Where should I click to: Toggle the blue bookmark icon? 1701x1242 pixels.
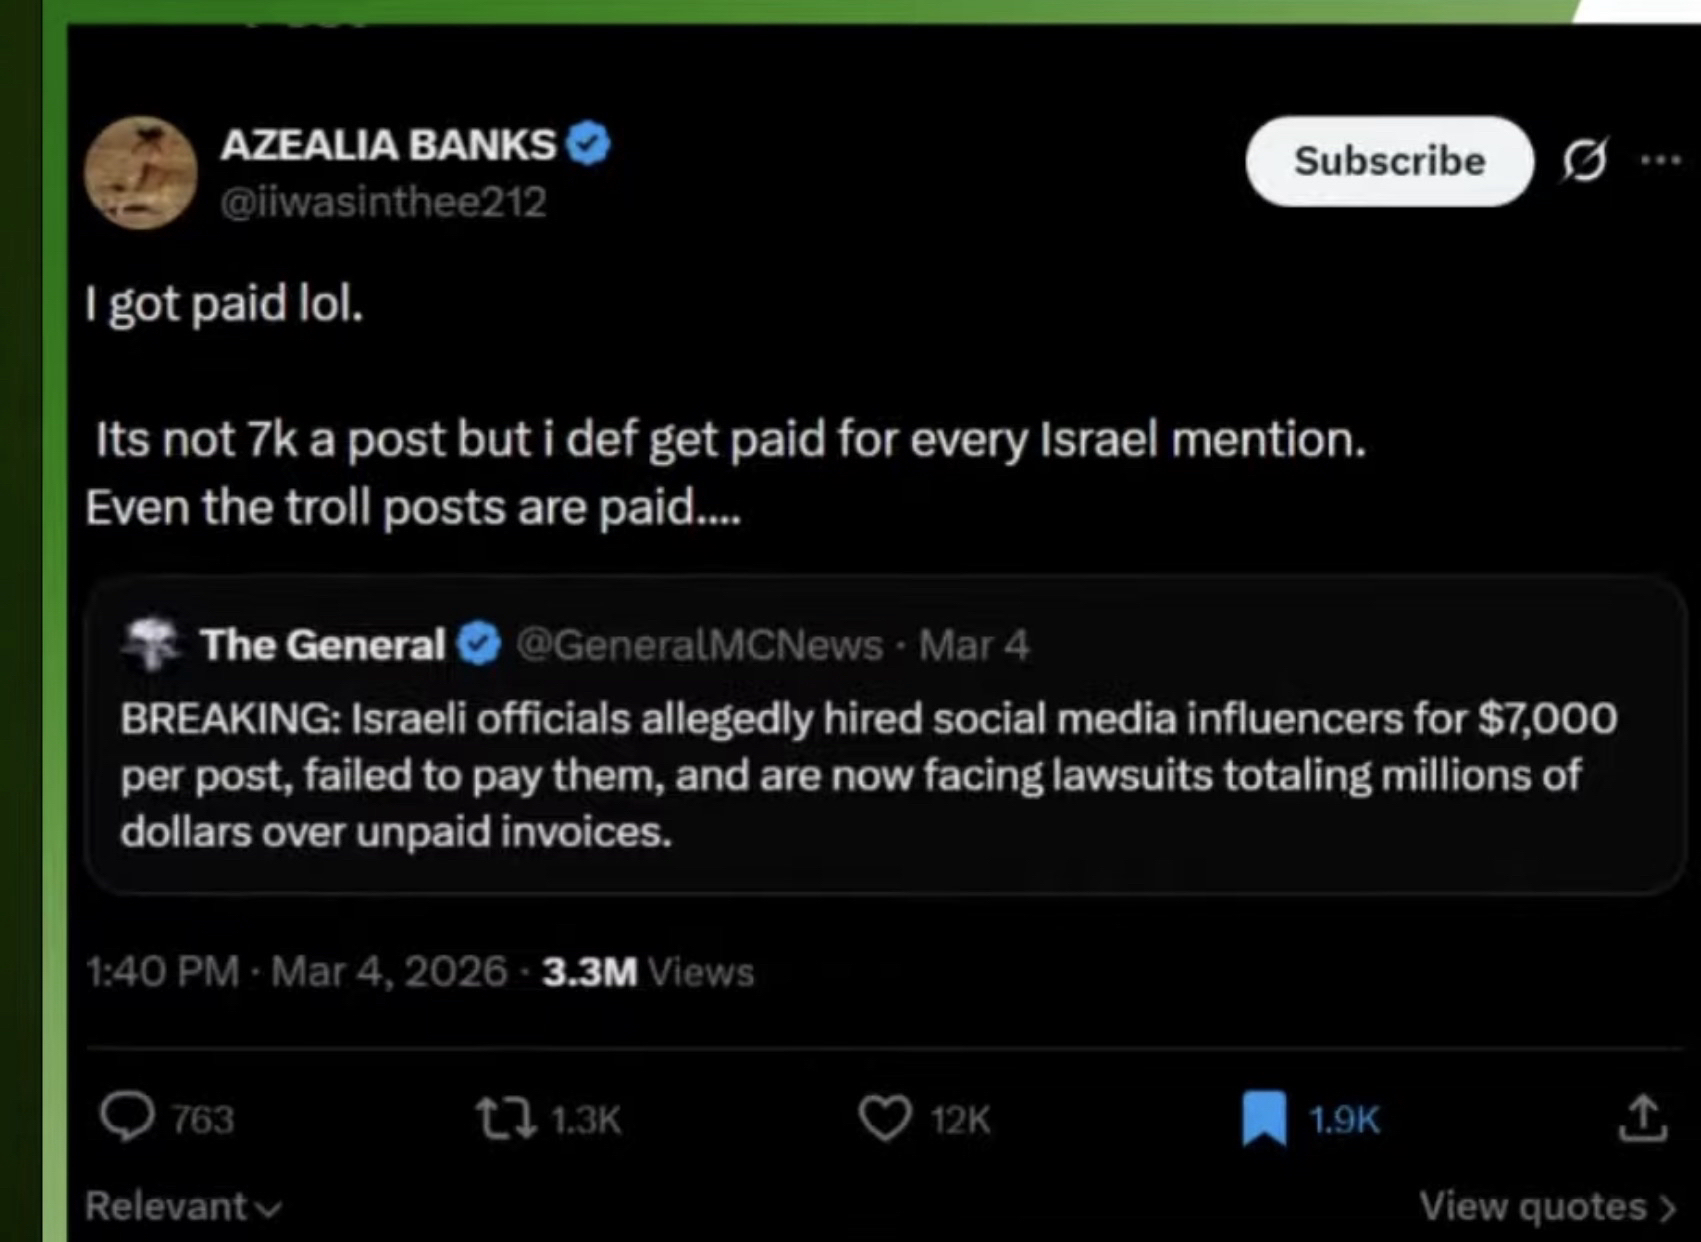tap(1264, 1118)
